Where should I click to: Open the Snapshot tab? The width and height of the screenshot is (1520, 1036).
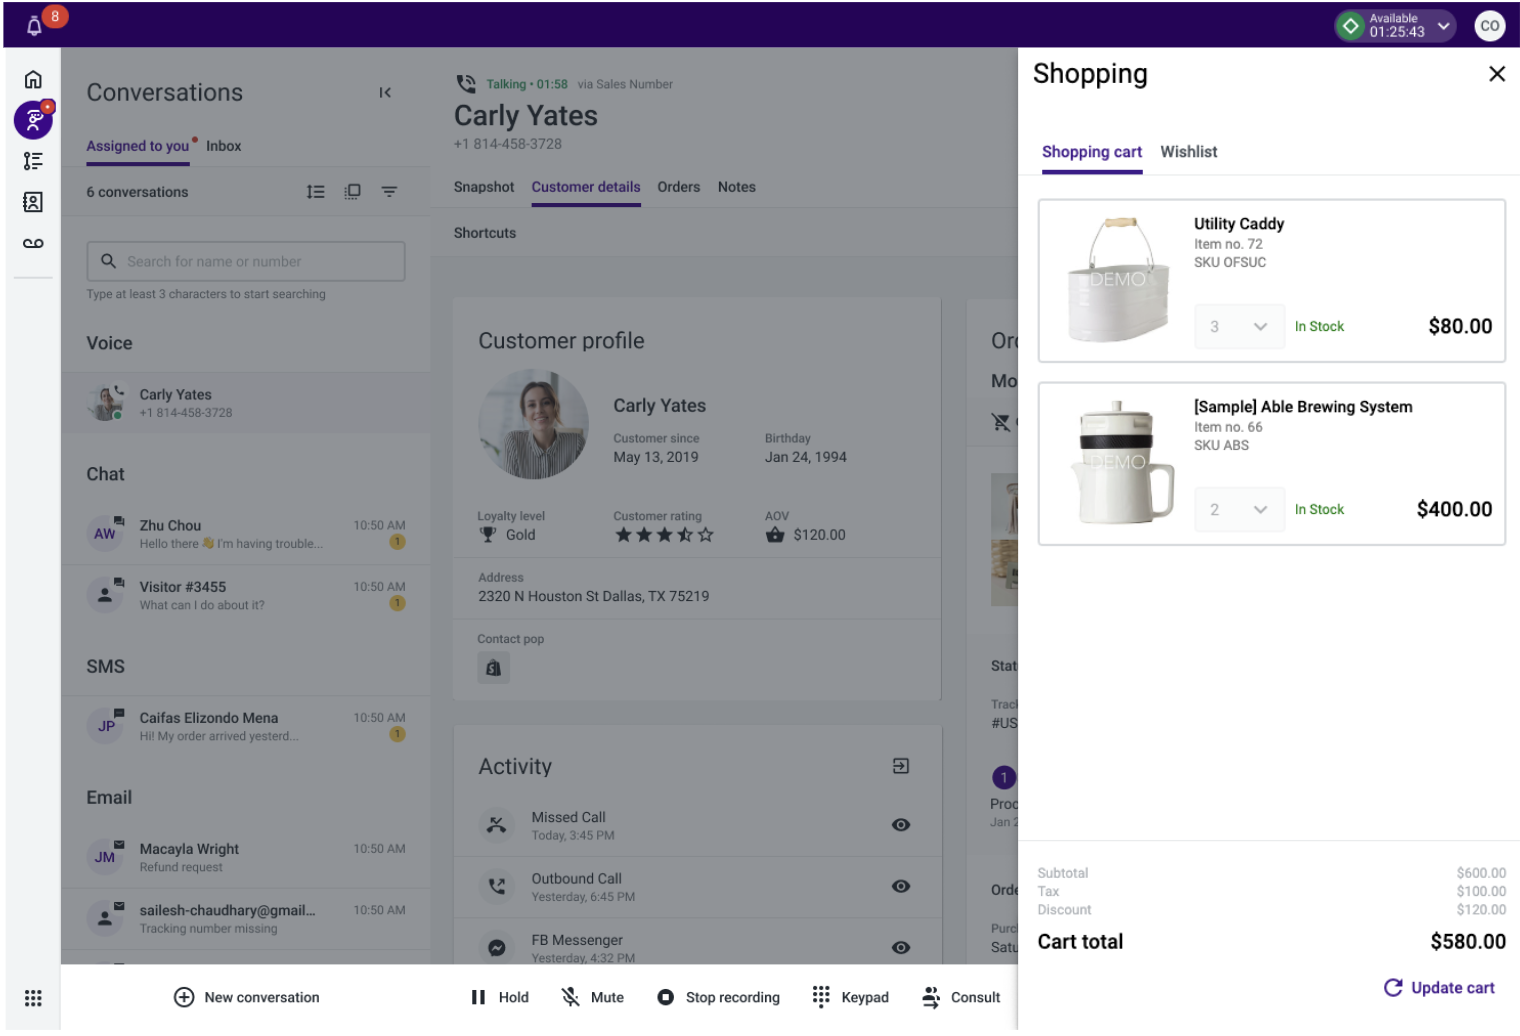[484, 187]
